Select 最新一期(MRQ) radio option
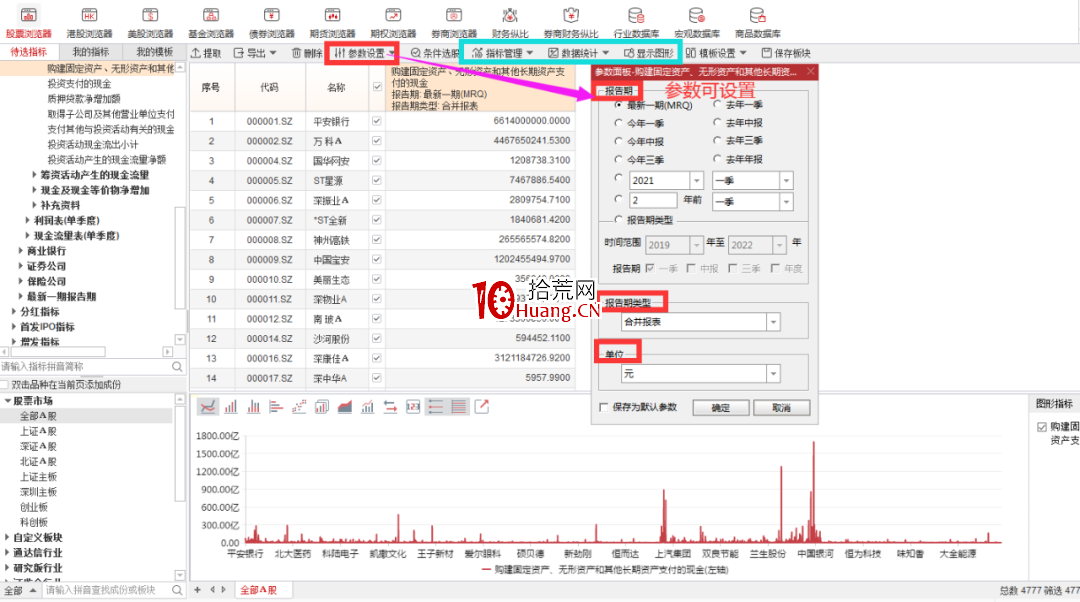Image resolution: width=1080 pixels, height=602 pixels. click(x=618, y=105)
